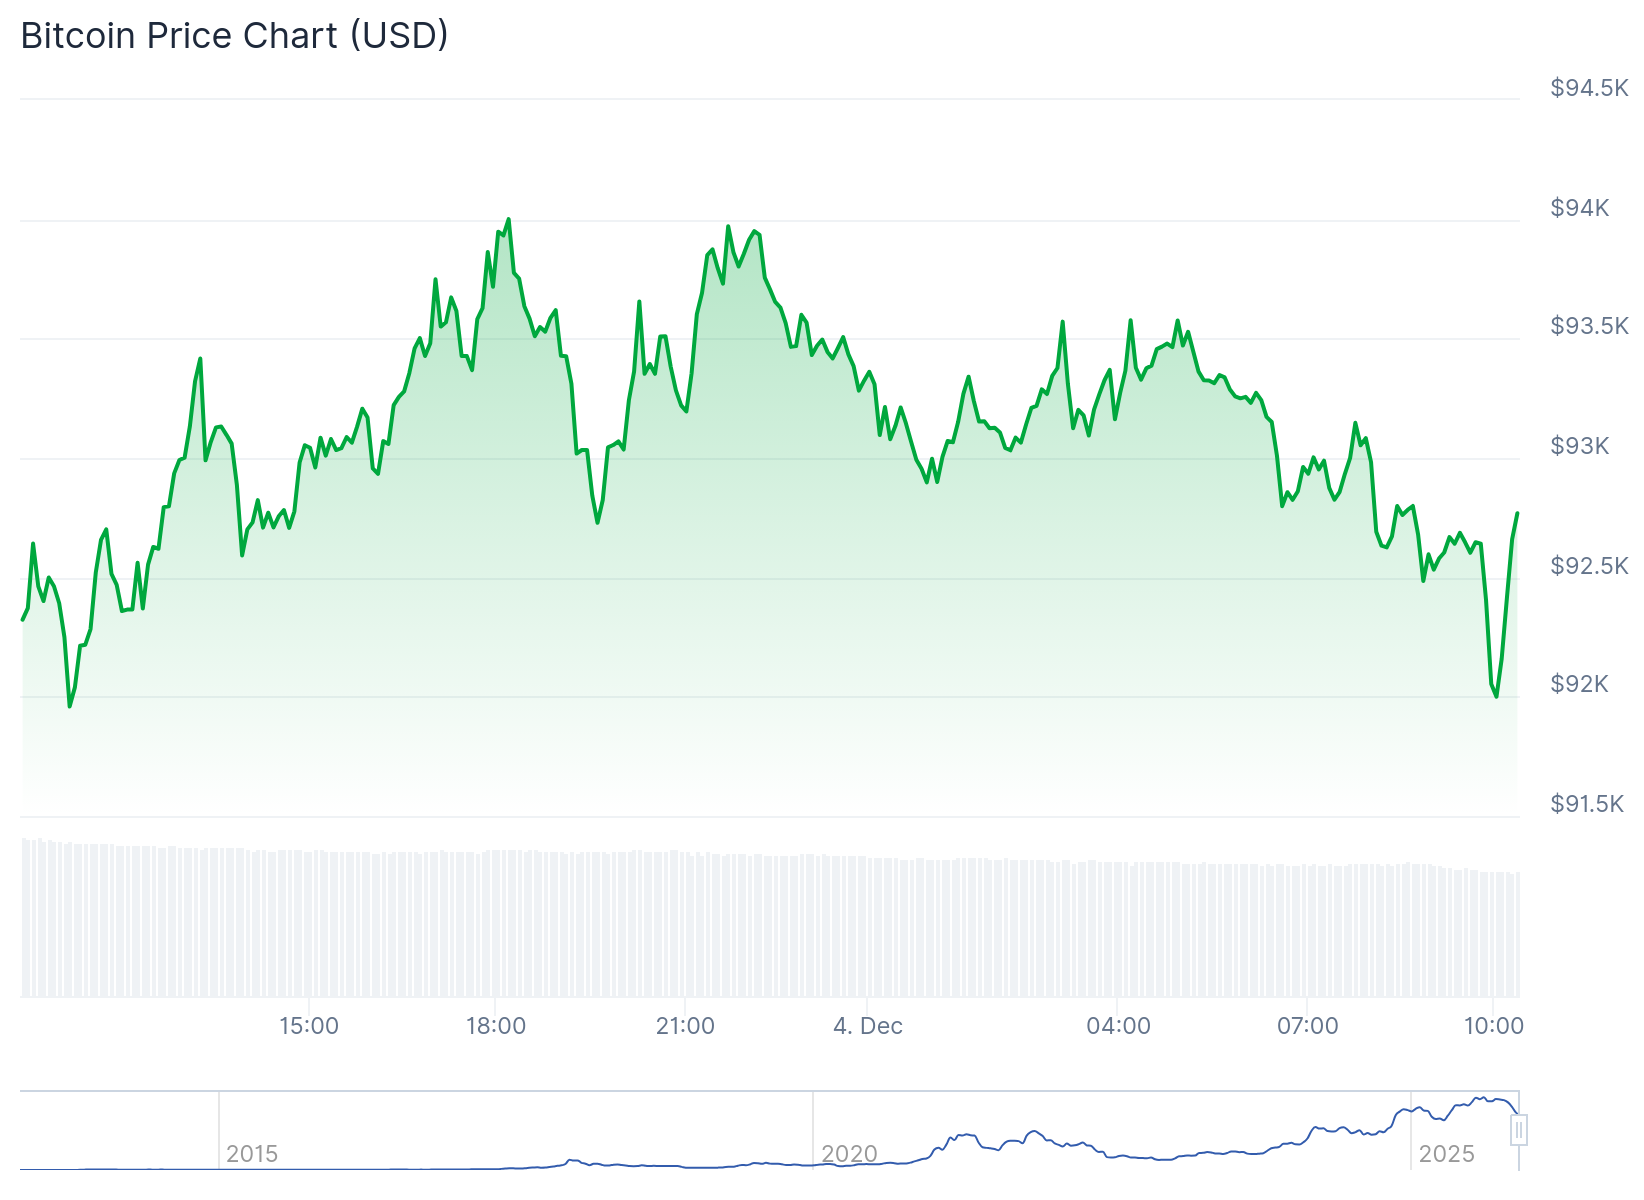Screen dimensions: 1644x1200
Task: Click the $91.5K price axis label
Action: (1587, 804)
